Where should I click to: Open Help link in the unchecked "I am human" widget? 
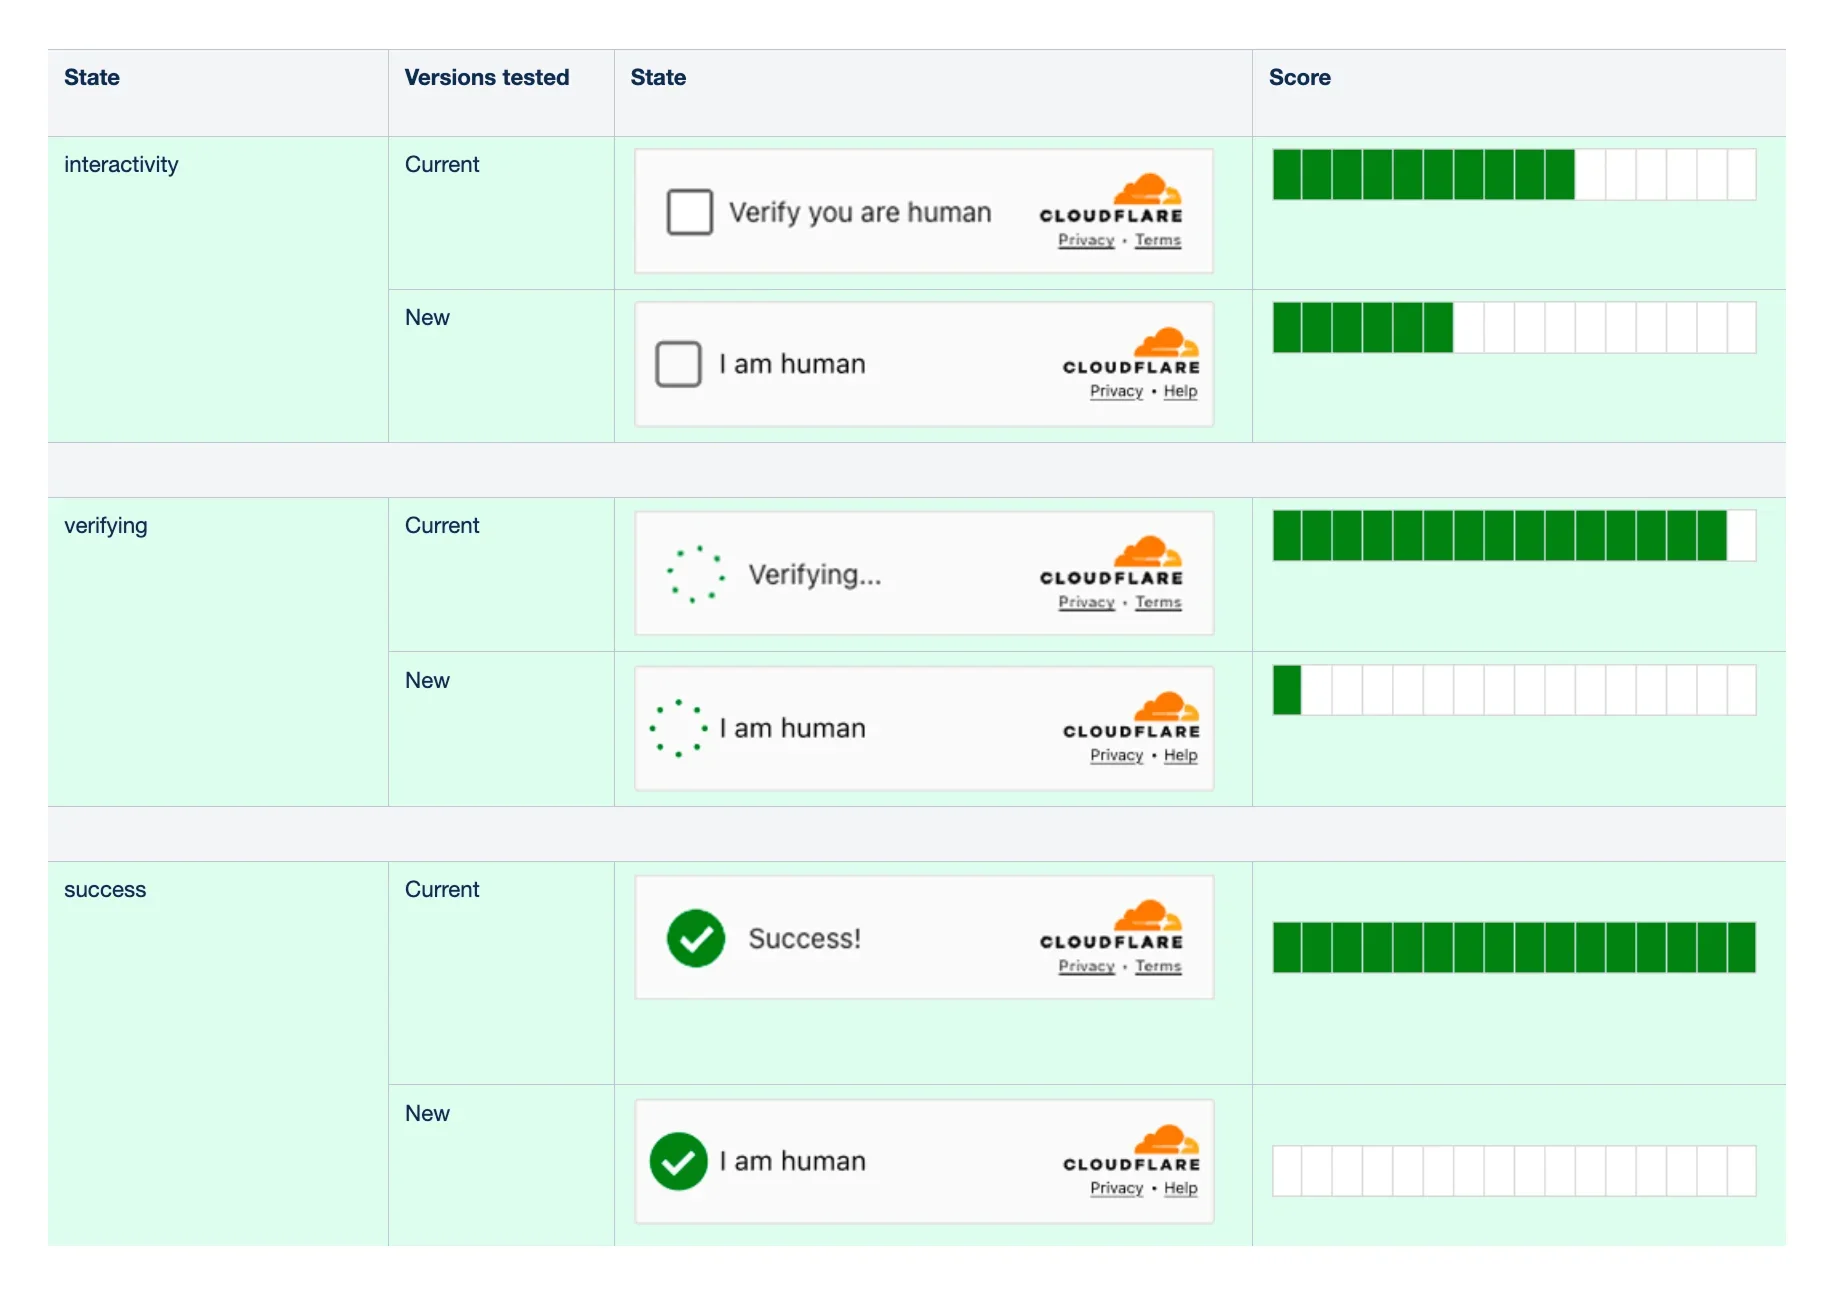click(x=1180, y=391)
